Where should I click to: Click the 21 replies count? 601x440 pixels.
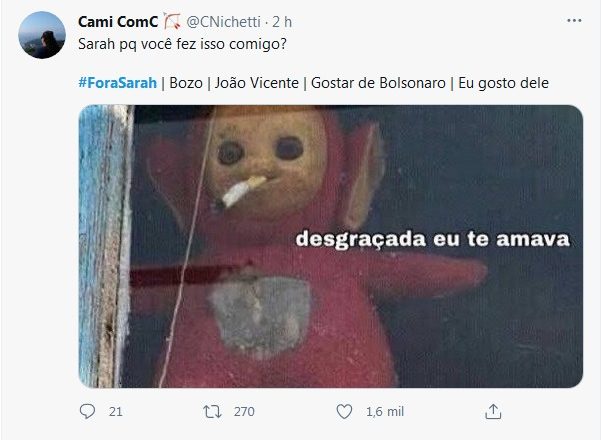pos(115,412)
